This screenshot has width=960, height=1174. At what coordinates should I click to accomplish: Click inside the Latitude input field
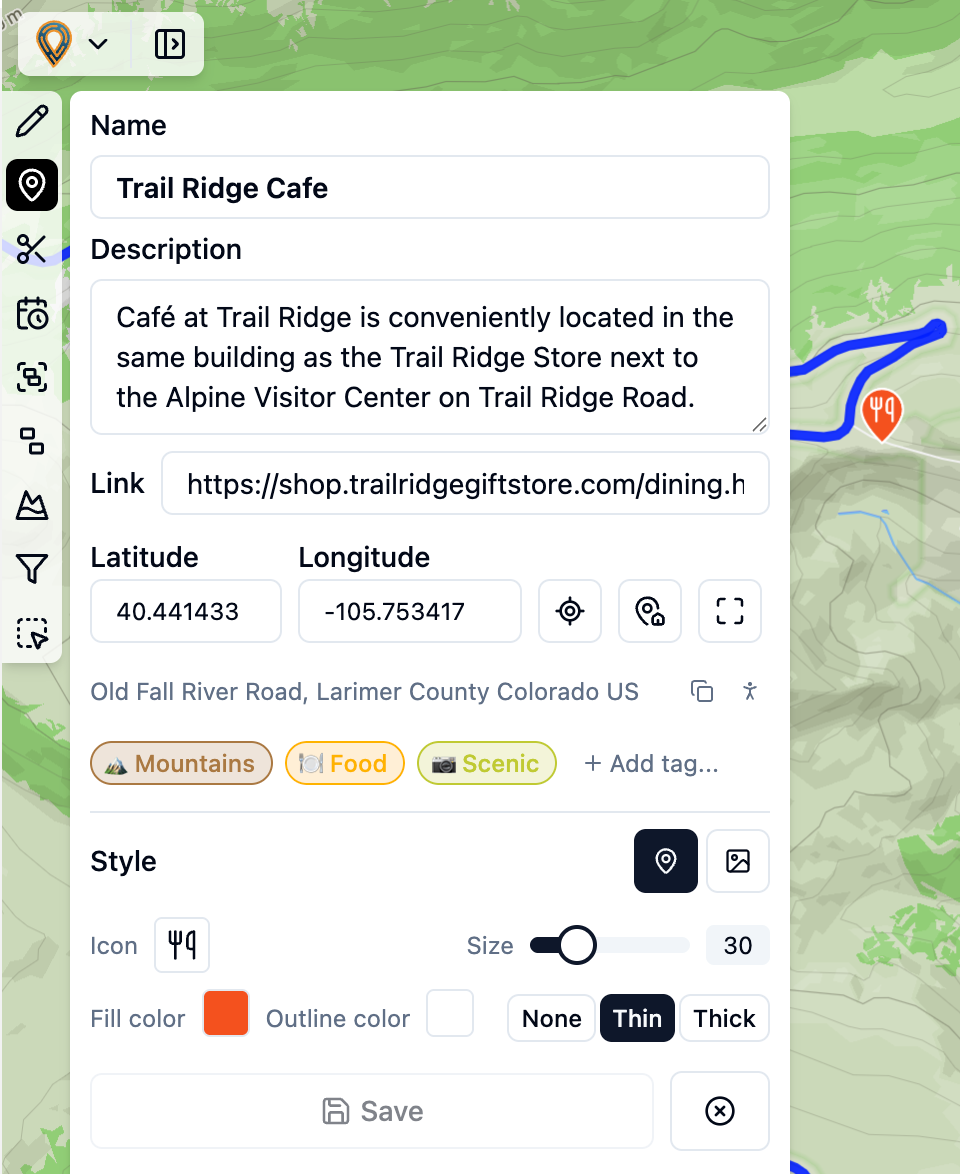185,611
